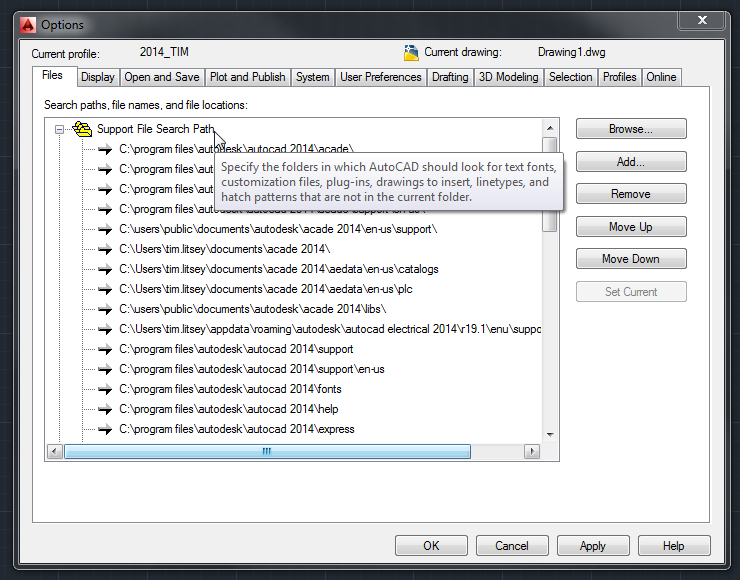Click the Add... button
Viewport: 740px width, 580px height.
pos(631,162)
